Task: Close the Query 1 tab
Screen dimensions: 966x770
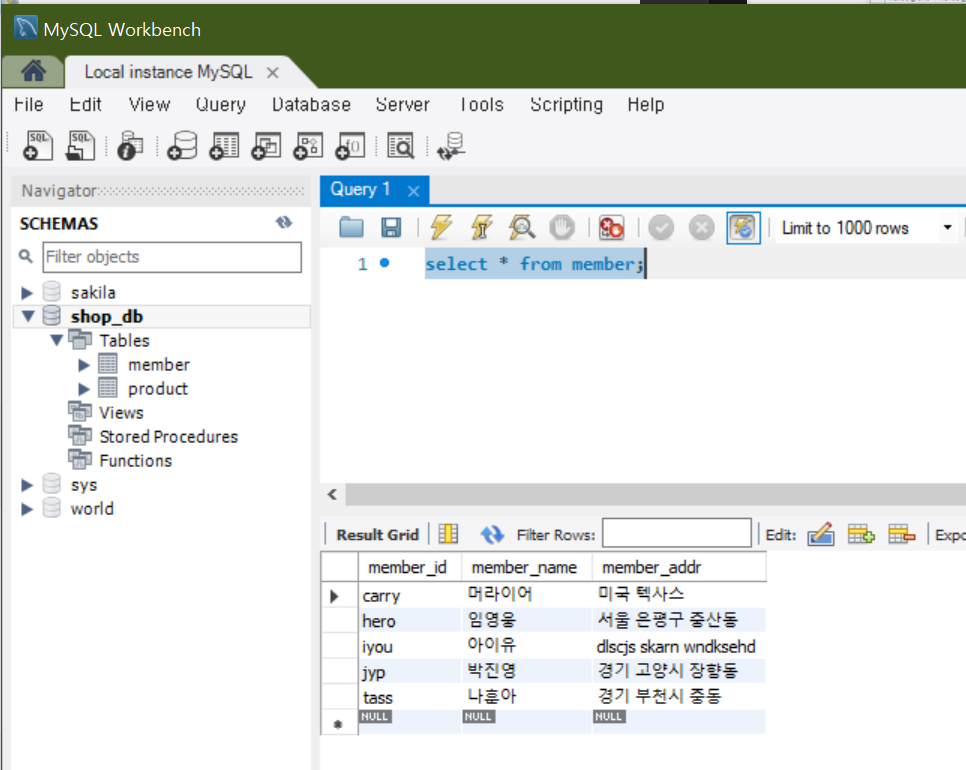Action: pos(413,191)
